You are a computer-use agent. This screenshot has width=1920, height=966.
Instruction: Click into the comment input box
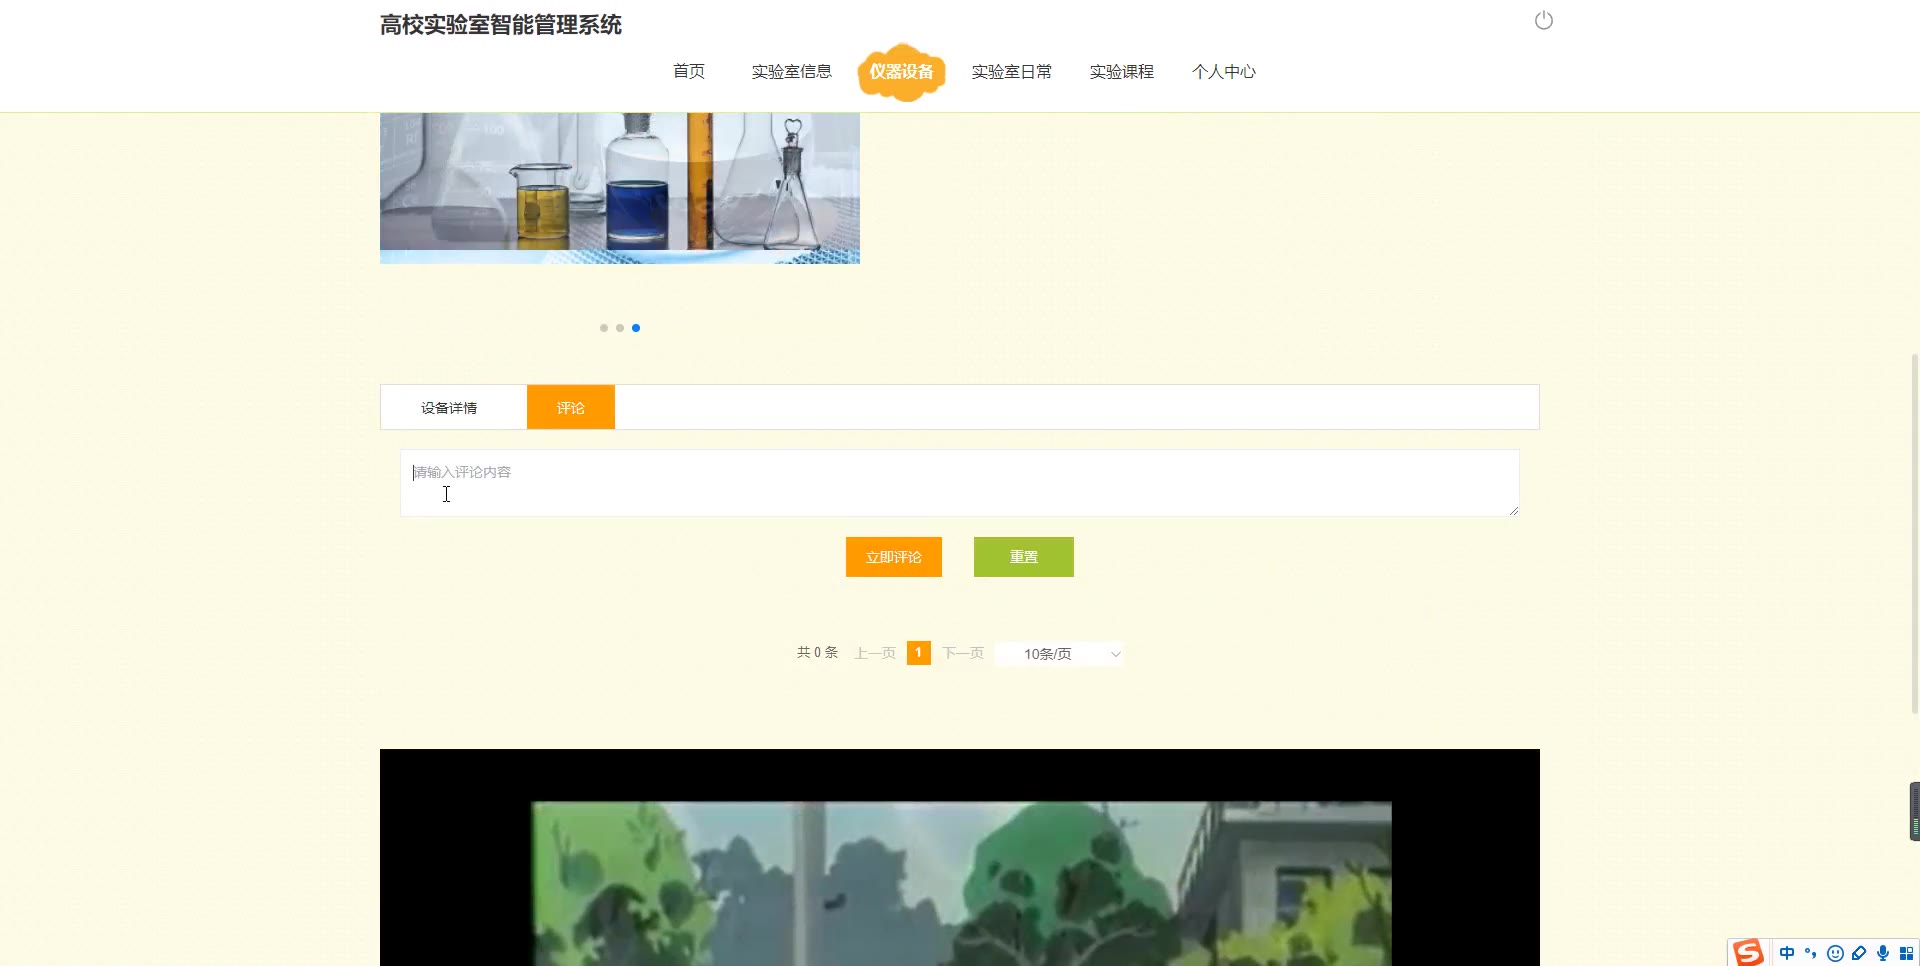pyautogui.click(x=960, y=483)
